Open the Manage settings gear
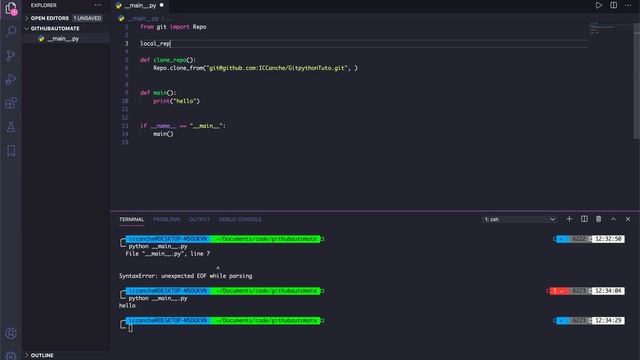 [11, 356]
